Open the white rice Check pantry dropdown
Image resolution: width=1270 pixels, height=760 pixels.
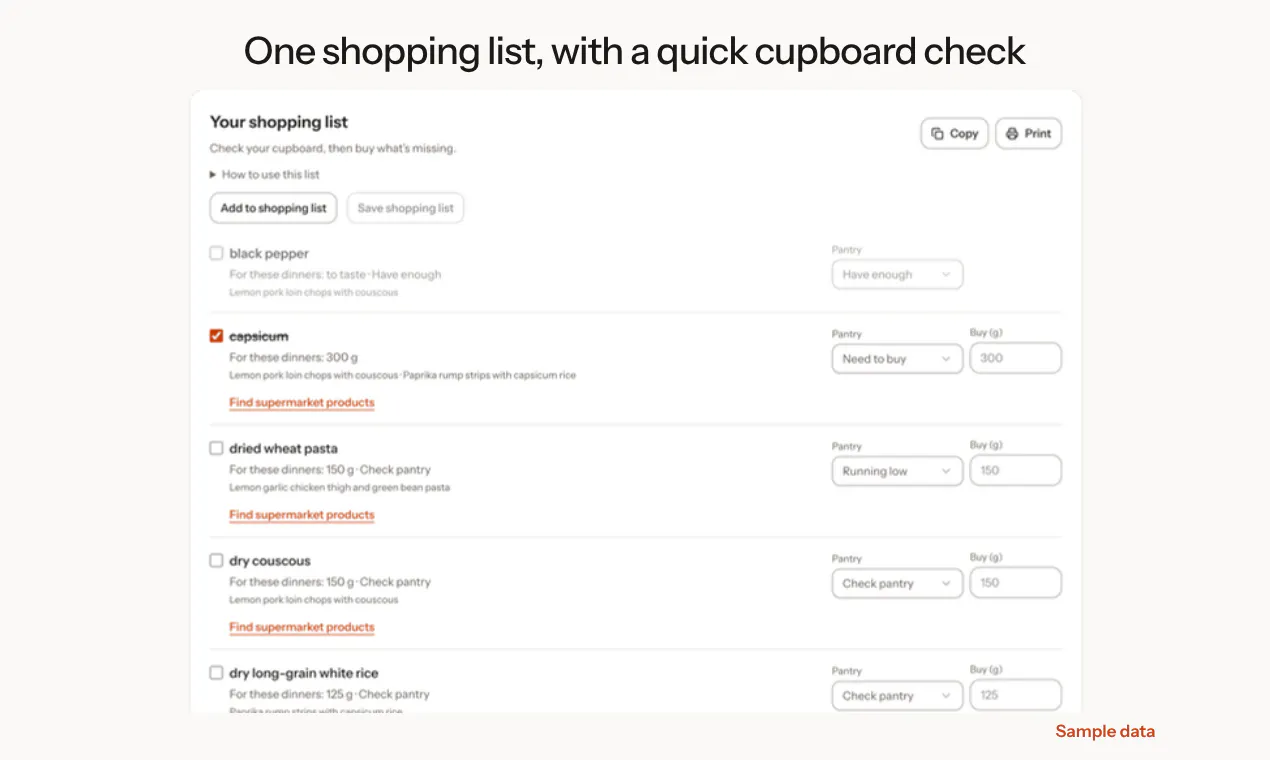[x=897, y=695]
